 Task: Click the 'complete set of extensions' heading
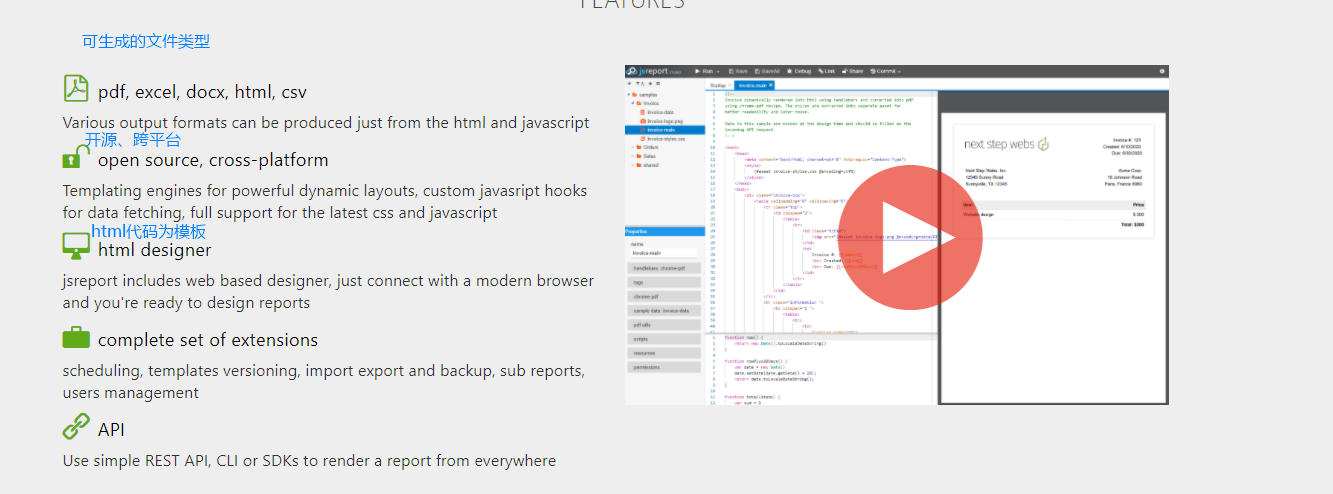(x=208, y=340)
